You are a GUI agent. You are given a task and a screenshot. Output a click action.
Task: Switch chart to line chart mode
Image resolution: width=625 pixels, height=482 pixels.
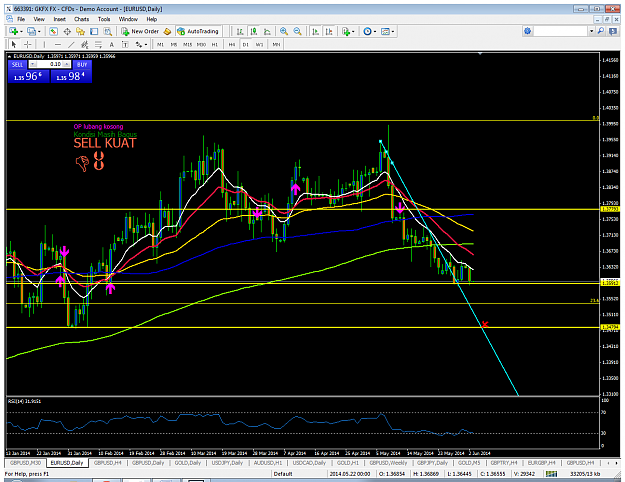click(x=267, y=31)
